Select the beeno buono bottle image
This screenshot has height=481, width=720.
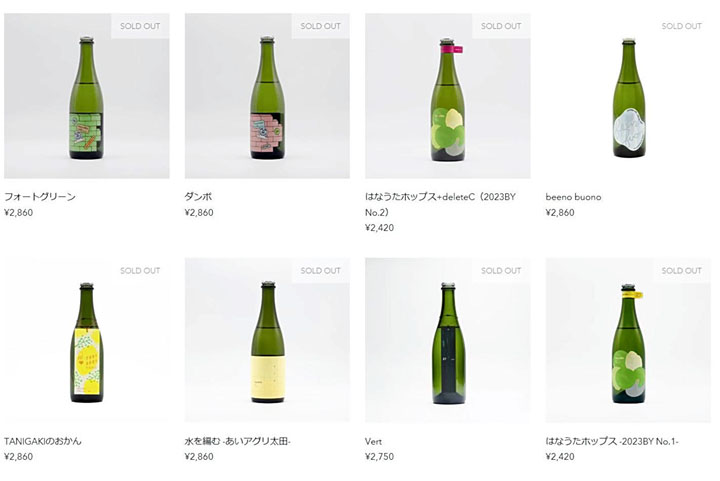pyautogui.click(x=628, y=95)
